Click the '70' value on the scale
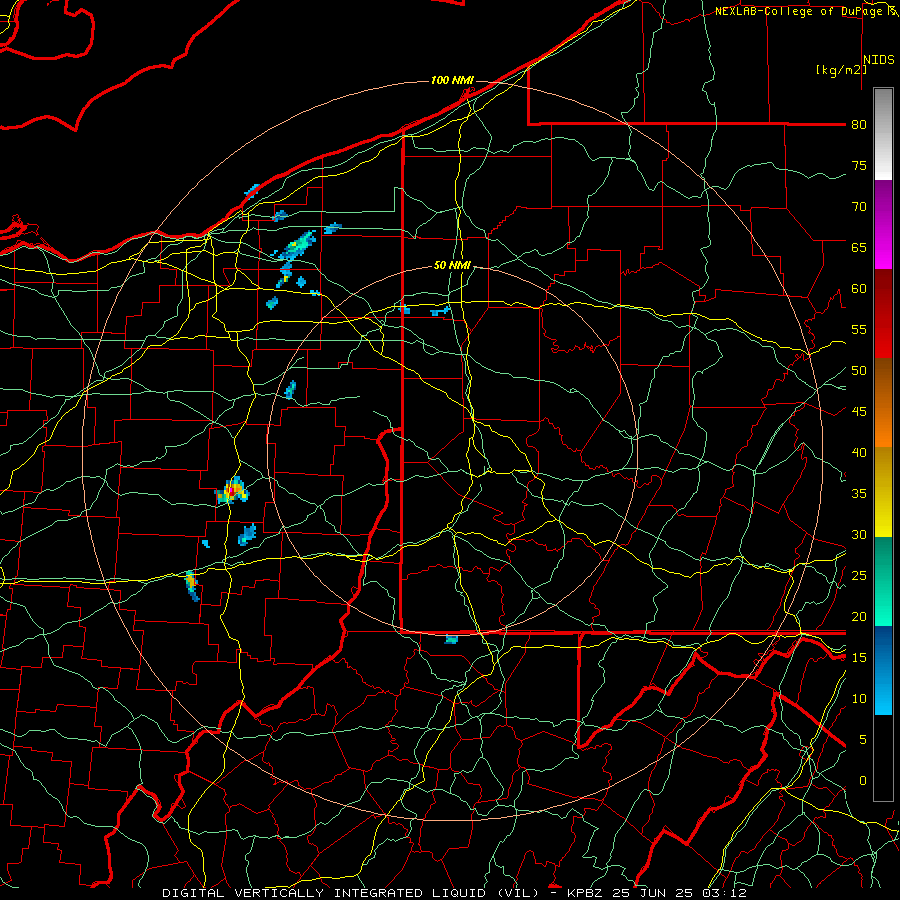900x900 pixels. coord(859,207)
